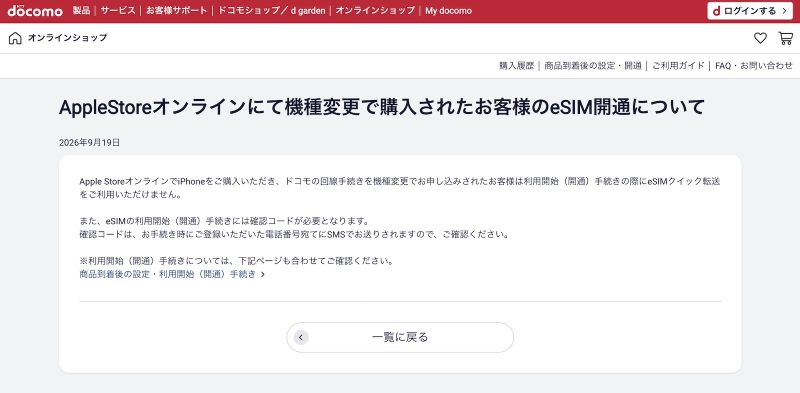Open the サービス menu

(x=118, y=11)
